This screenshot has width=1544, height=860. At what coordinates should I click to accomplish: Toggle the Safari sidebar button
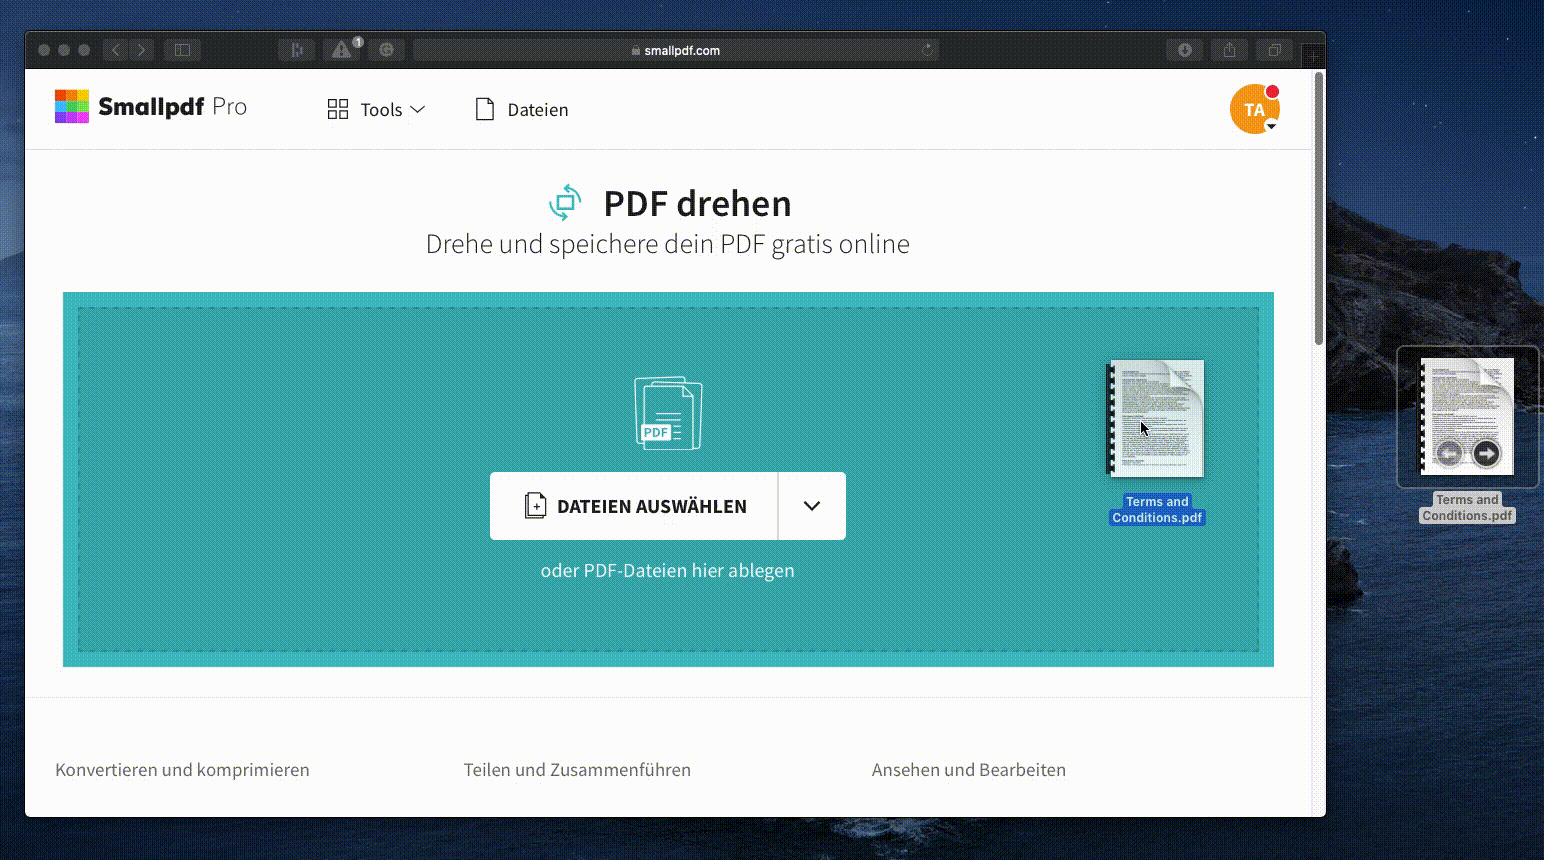(182, 50)
